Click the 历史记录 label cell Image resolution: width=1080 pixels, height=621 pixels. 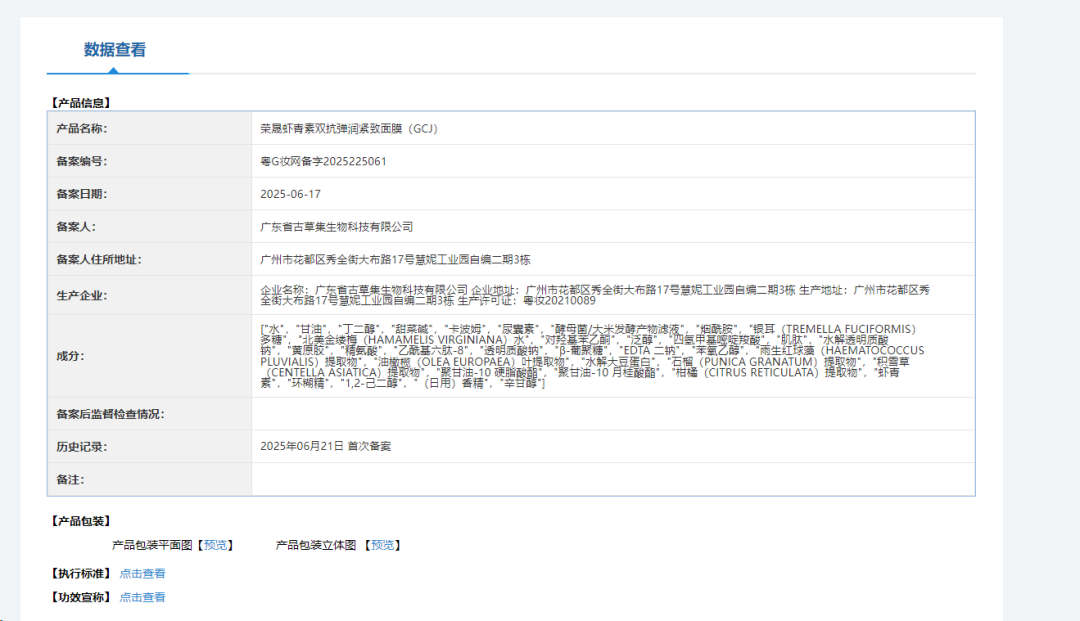(x=149, y=446)
